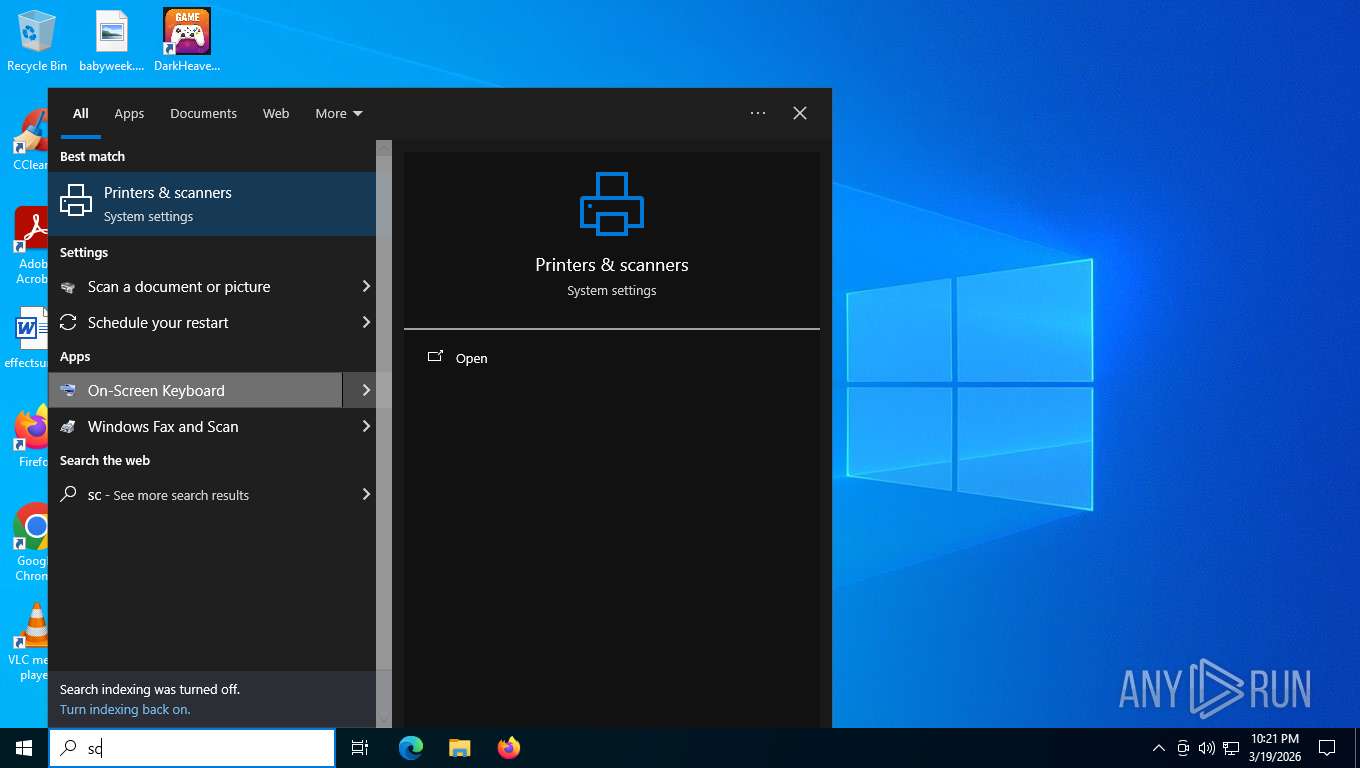
Task: Close the search panel with X
Action: coord(800,113)
